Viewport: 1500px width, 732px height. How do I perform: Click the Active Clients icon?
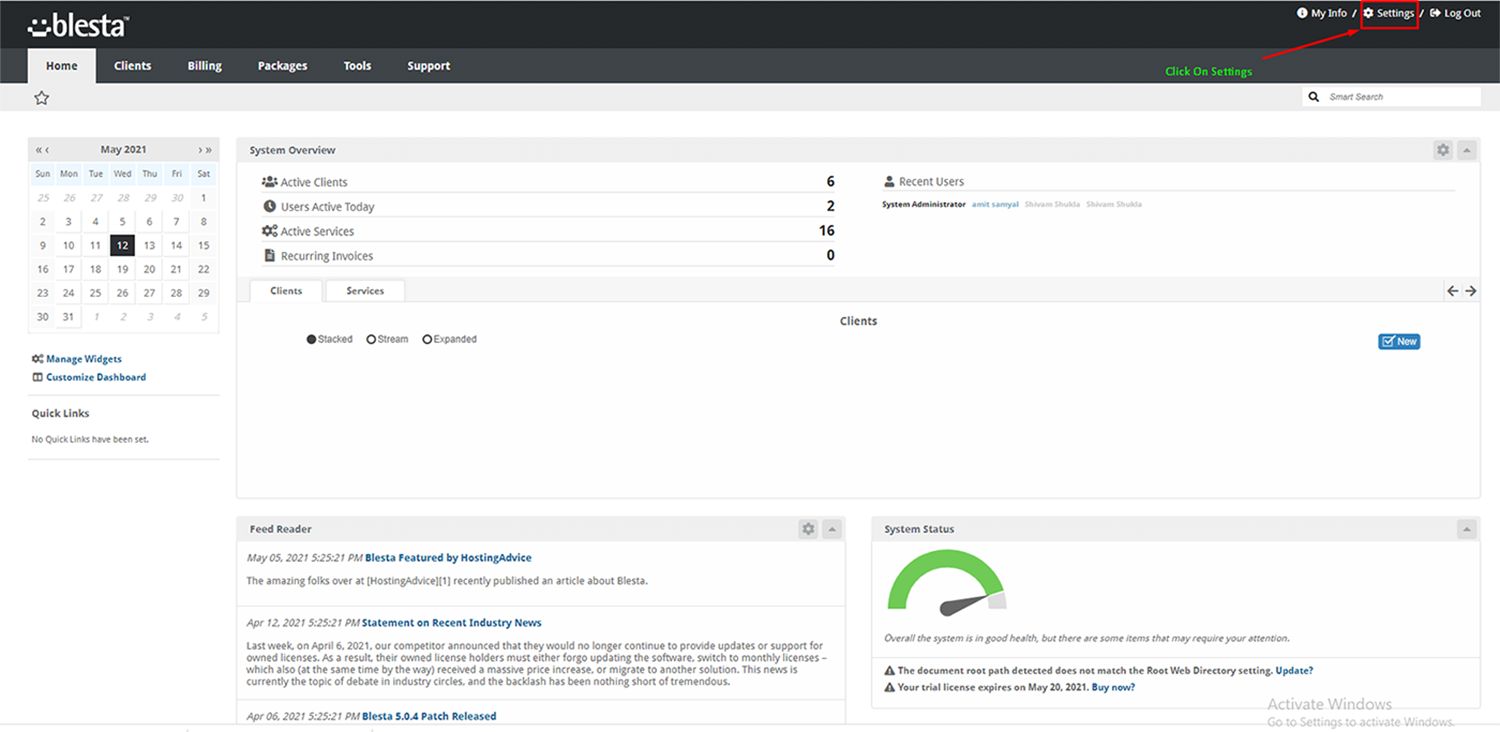click(270, 182)
